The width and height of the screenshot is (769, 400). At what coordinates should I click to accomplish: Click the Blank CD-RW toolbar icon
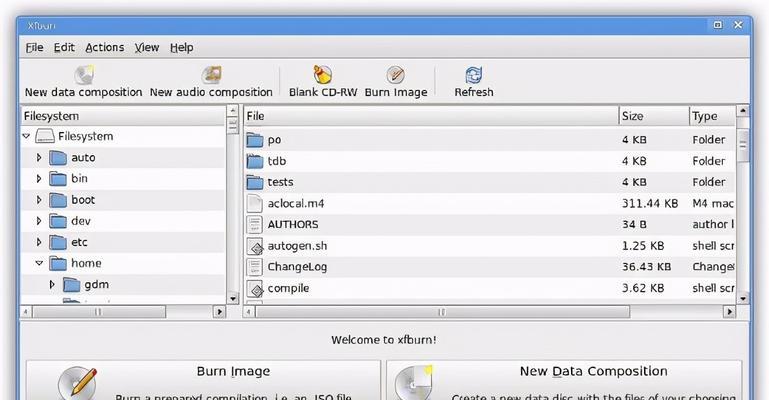[323, 75]
